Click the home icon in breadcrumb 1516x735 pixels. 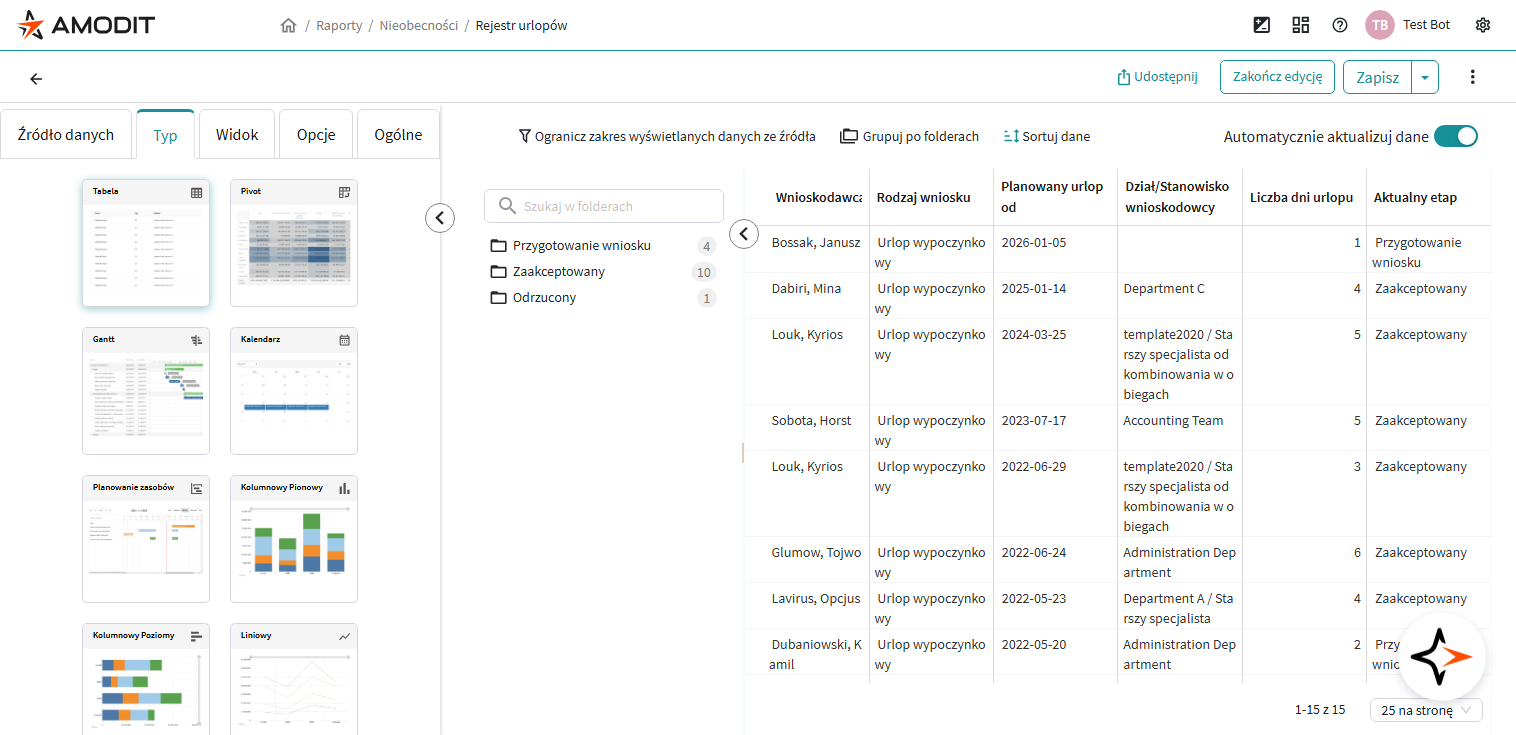coord(289,25)
